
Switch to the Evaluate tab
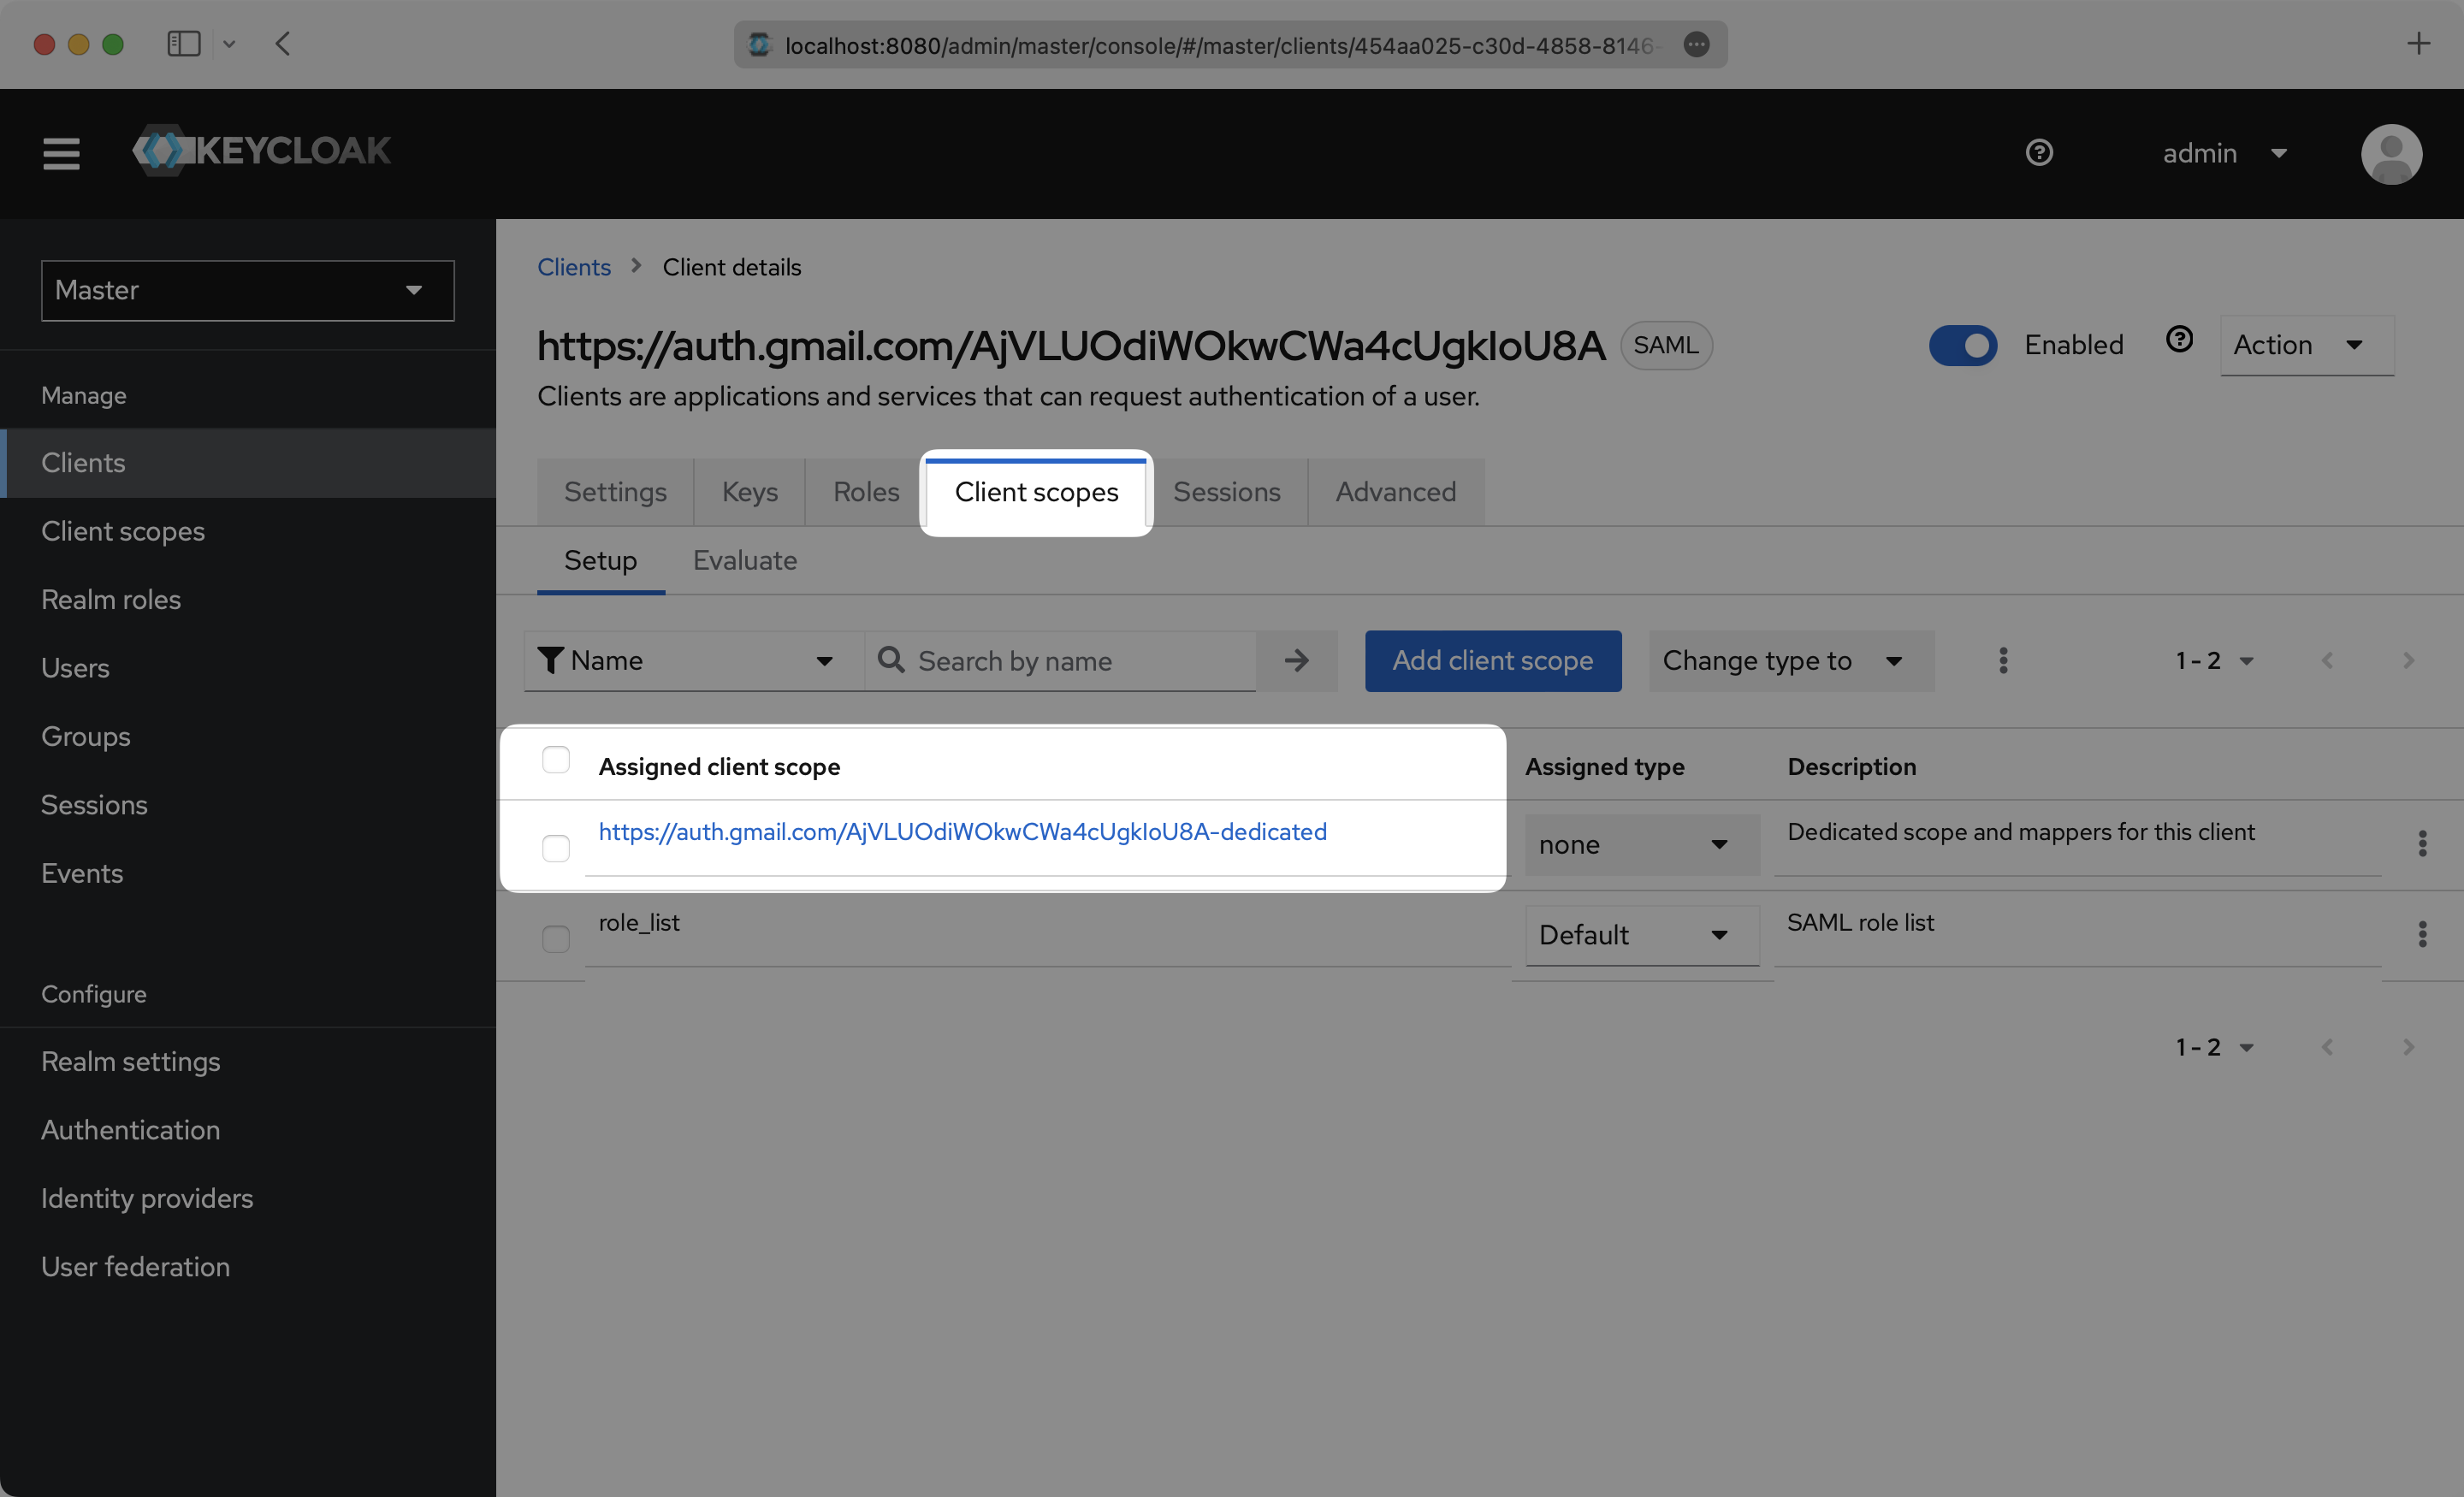[744, 559]
